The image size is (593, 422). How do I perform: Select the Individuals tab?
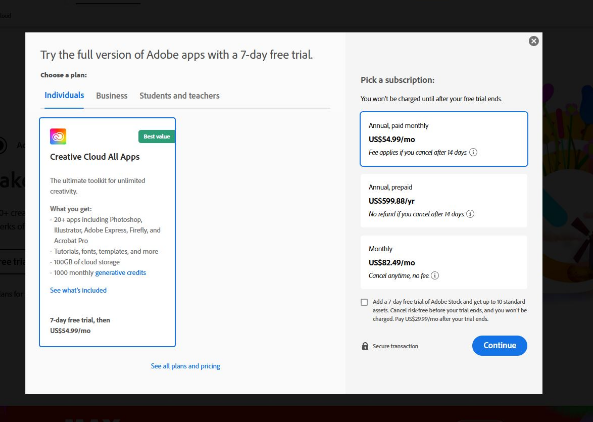[64, 95]
